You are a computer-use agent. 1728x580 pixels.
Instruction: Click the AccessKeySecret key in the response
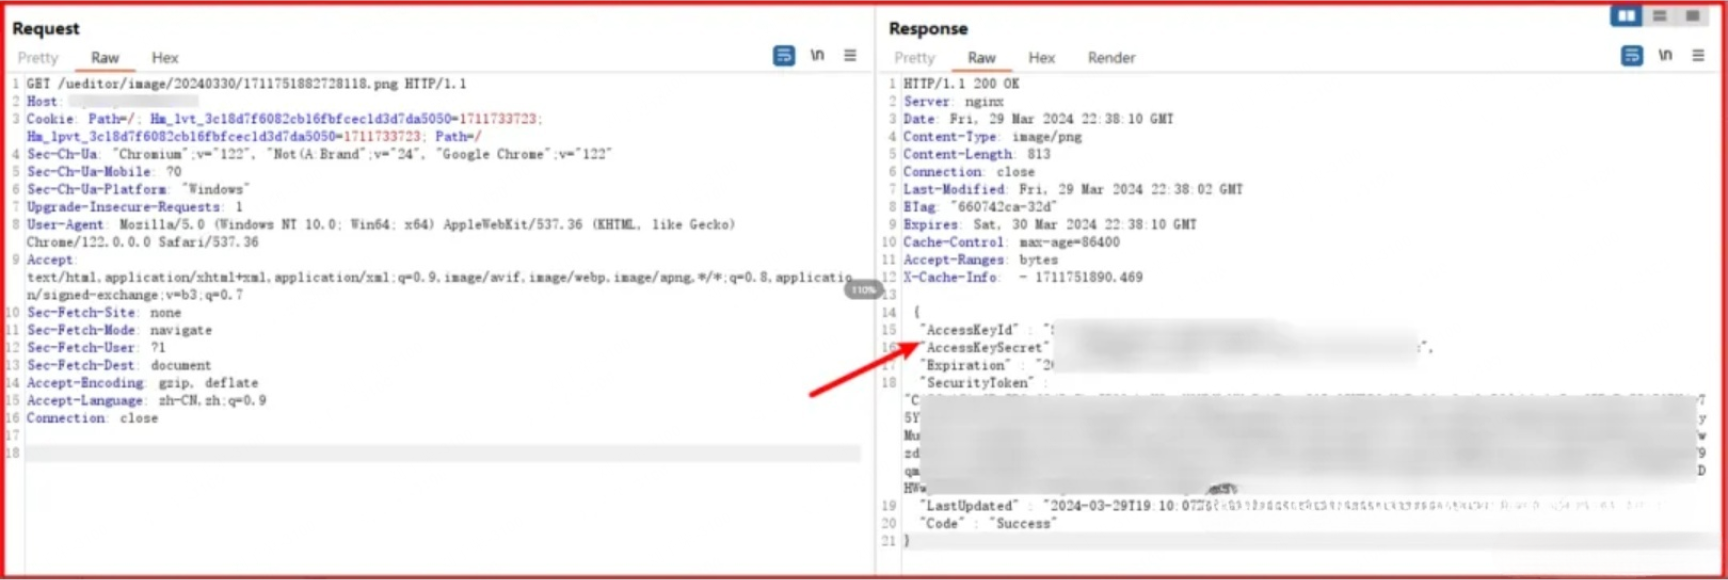tap(984, 348)
